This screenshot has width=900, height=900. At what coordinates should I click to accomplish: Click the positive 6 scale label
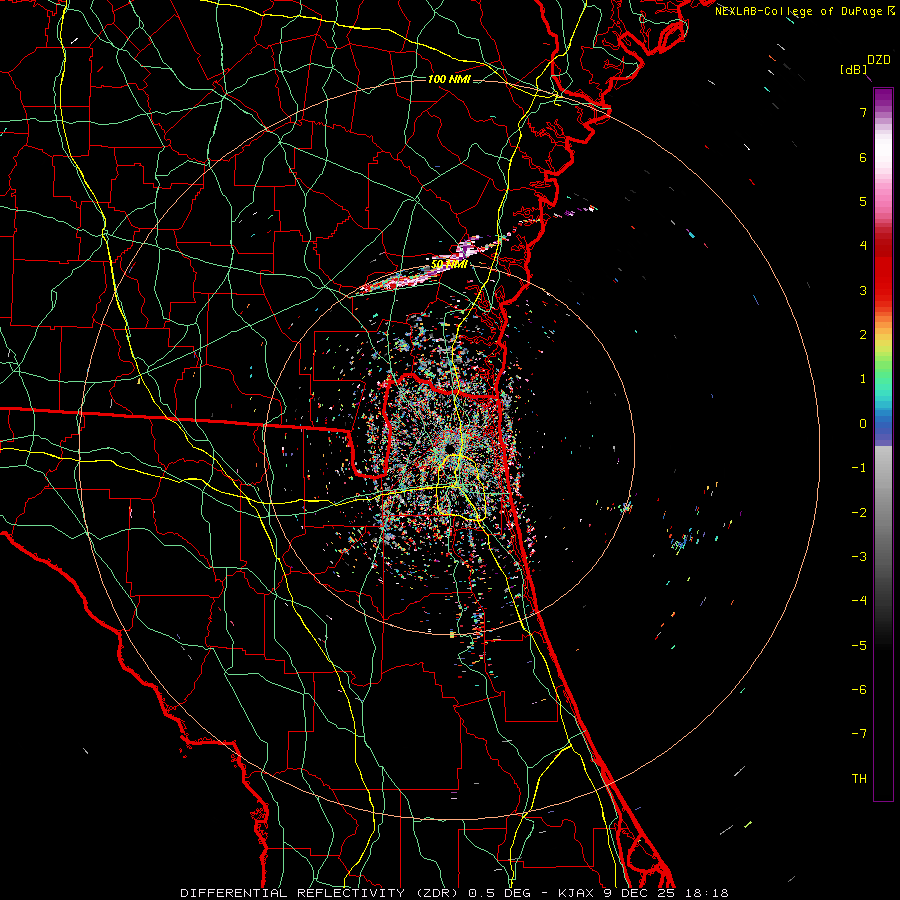pos(863,157)
